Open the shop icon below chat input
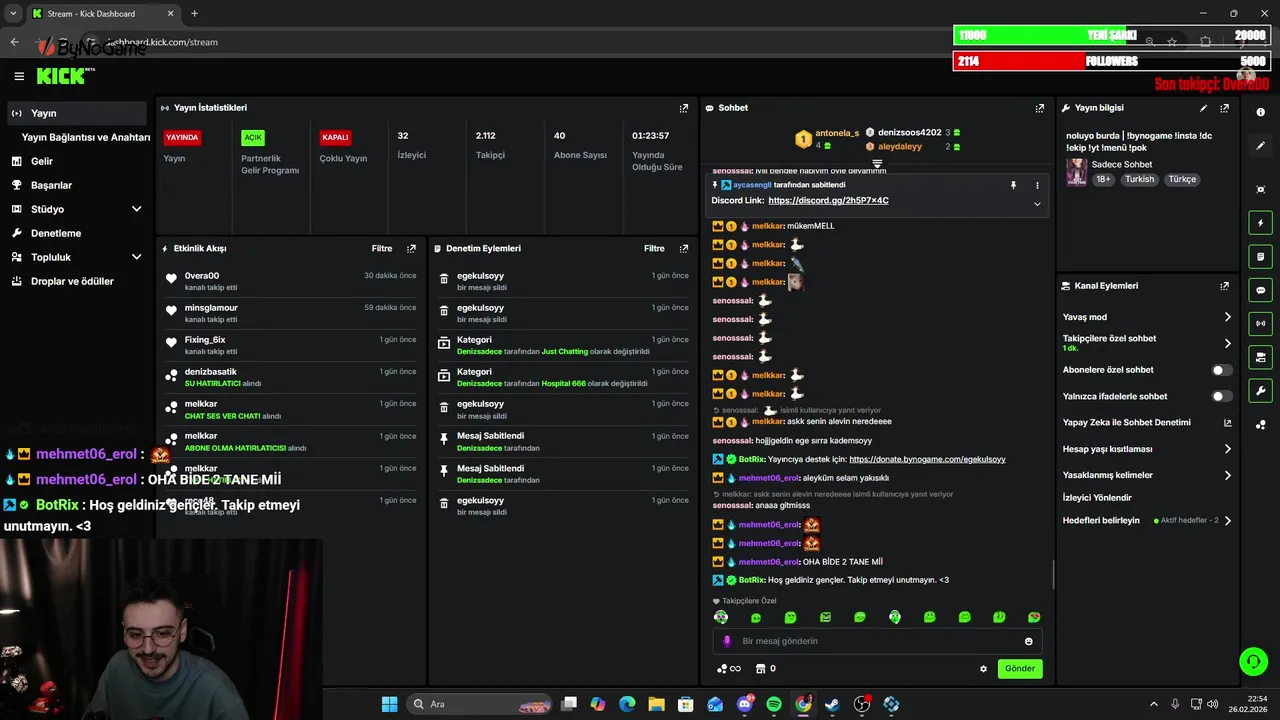The width and height of the screenshot is (1280, 720). (x=760, y=669)
